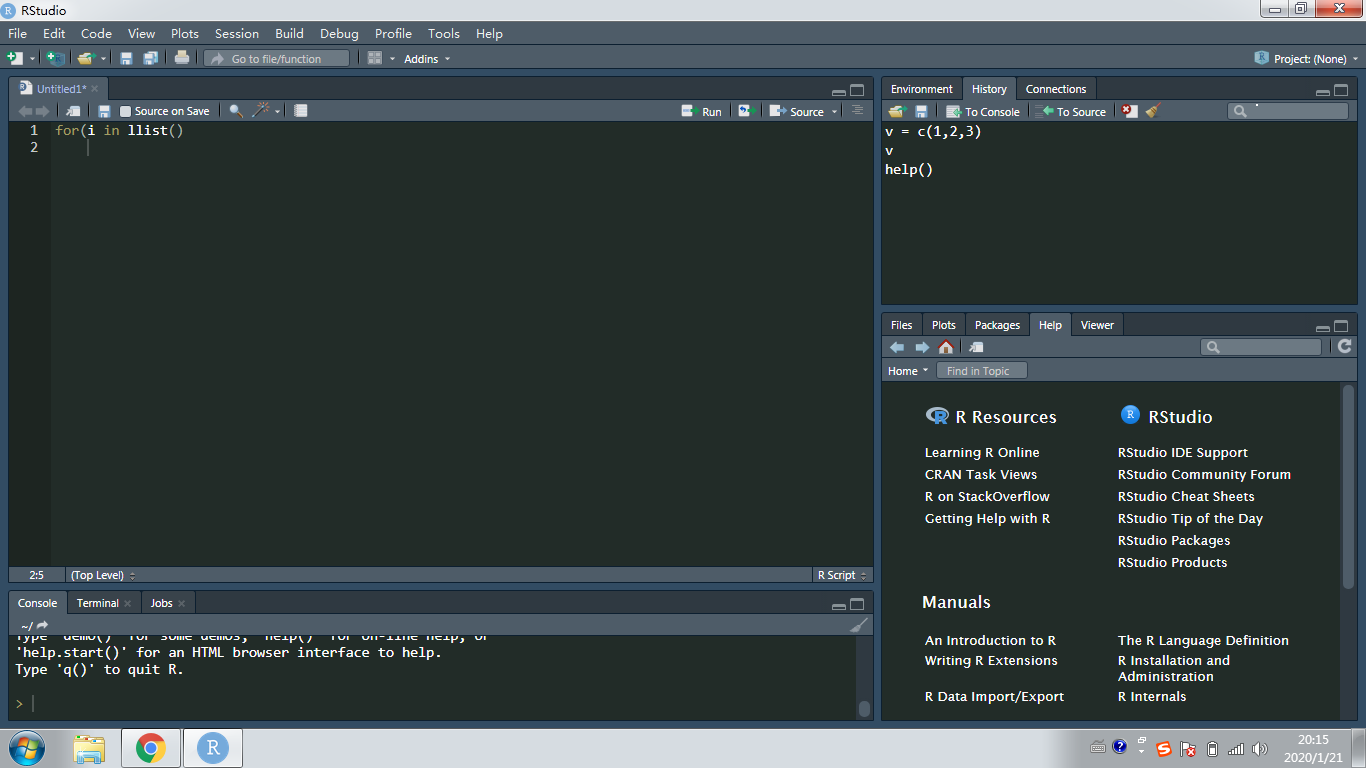Click the editor's go-back arrow
Viewport: 1366px width, 768px height.
point(25,111)
